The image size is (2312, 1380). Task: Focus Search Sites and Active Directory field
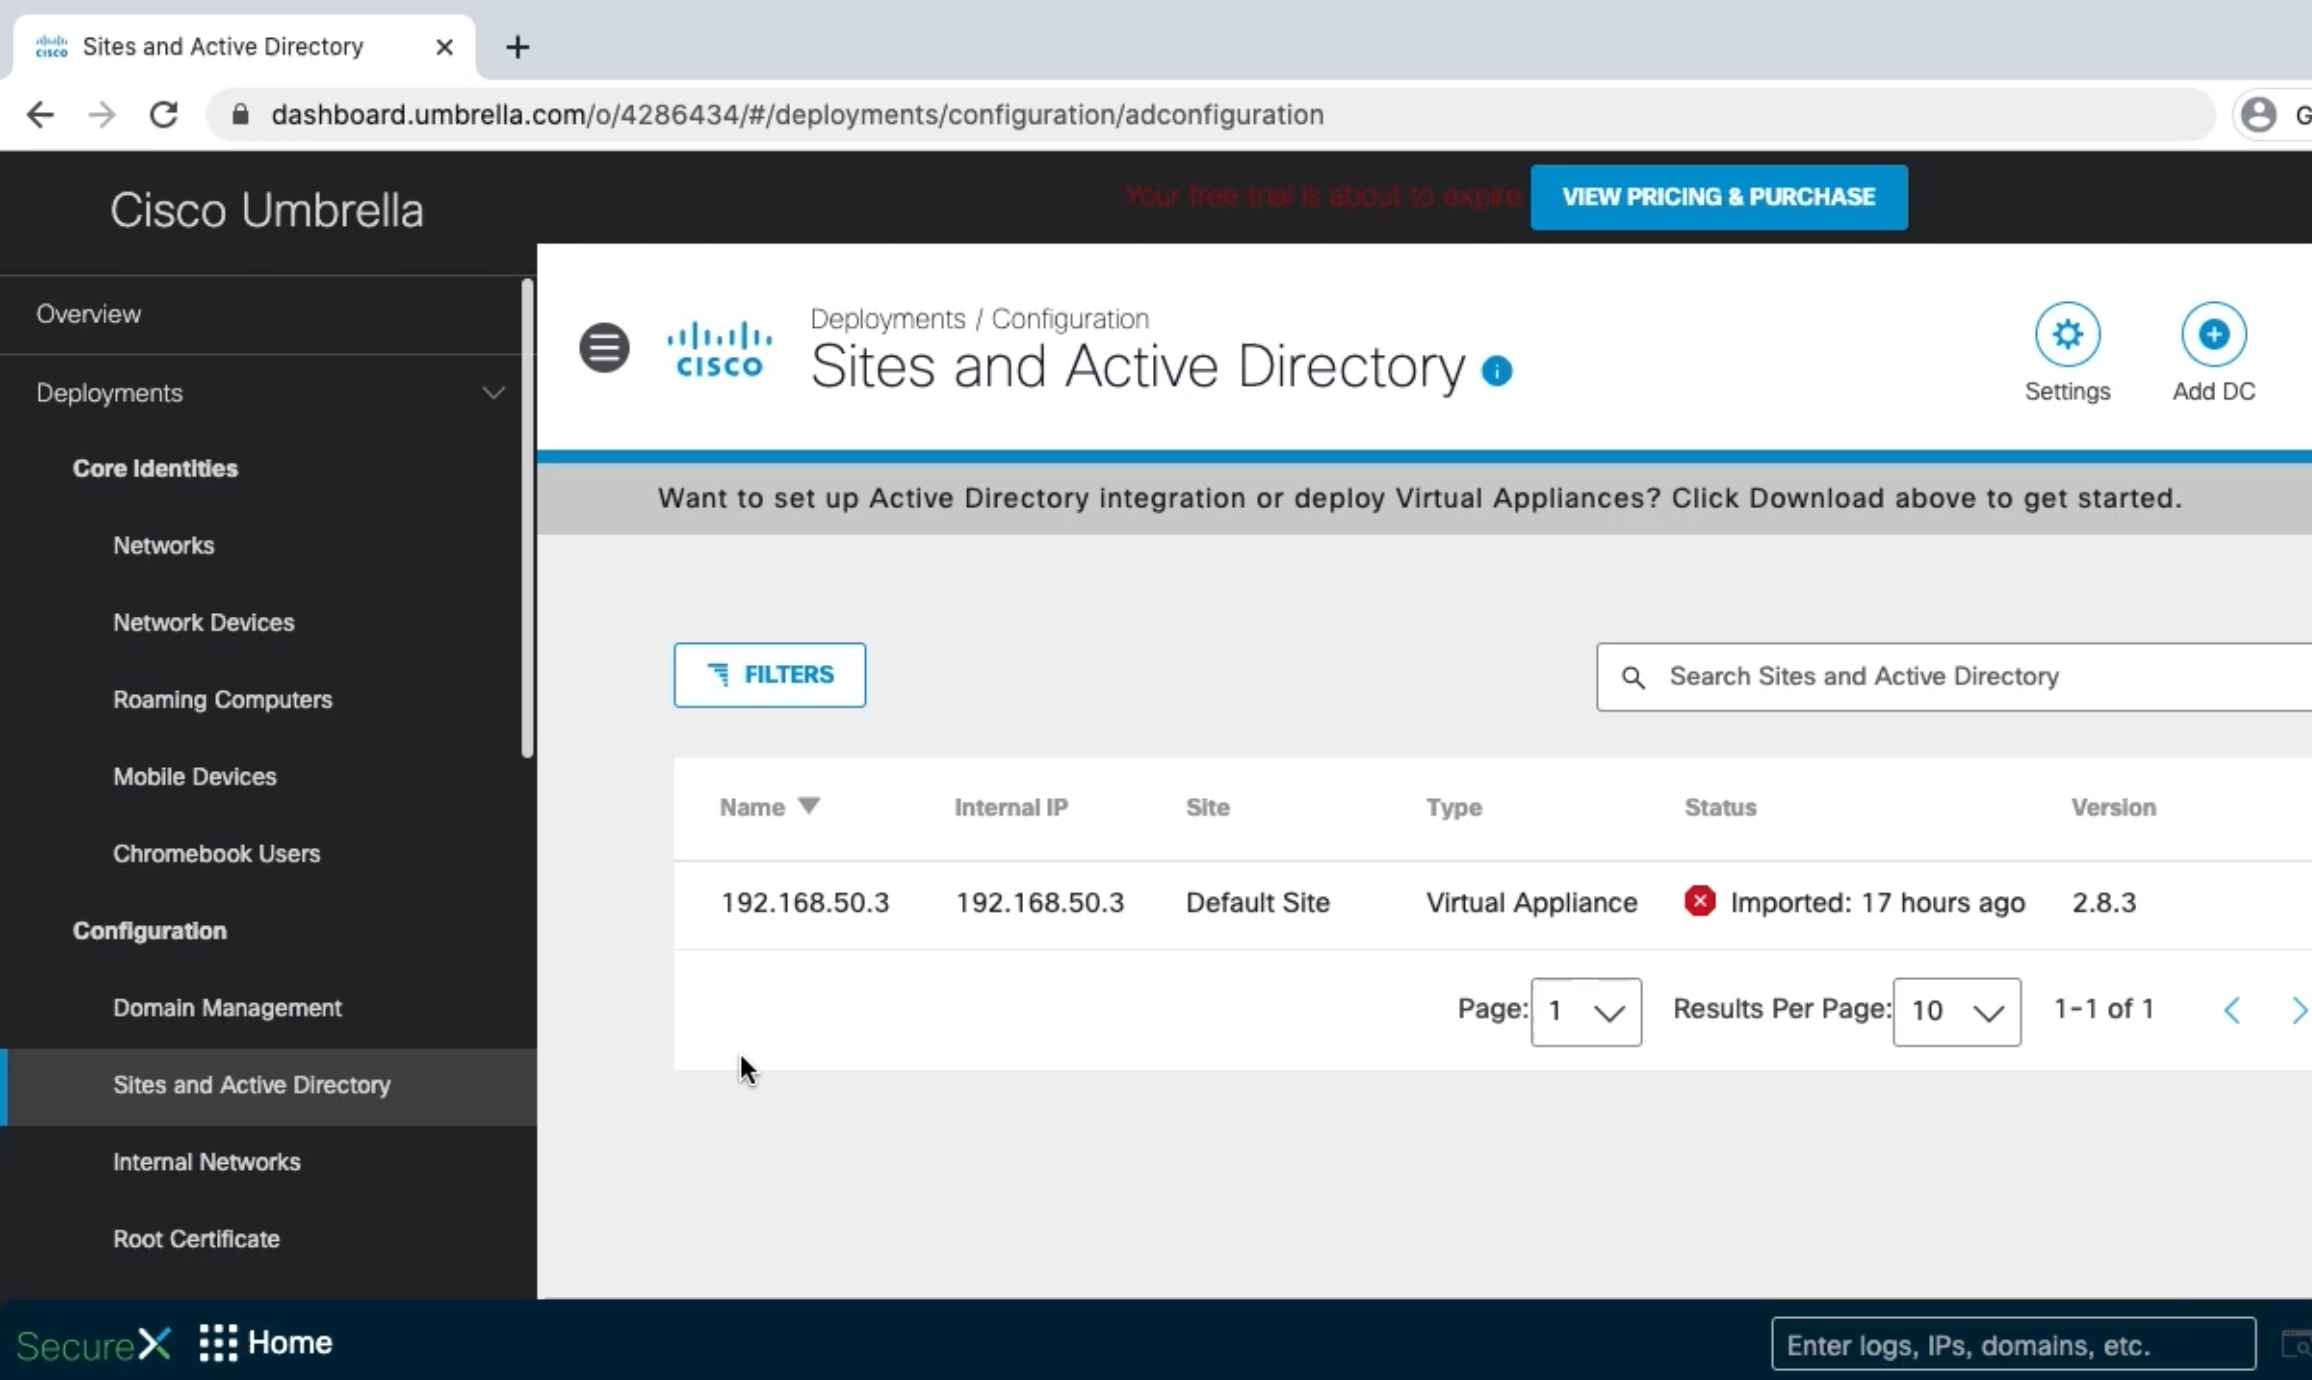click(x=1954, y=677)
